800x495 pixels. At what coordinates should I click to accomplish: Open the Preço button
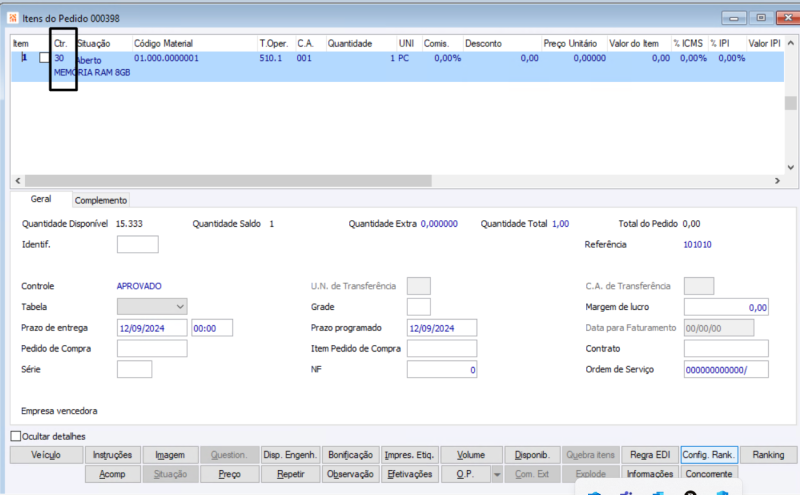coord(229,474)
